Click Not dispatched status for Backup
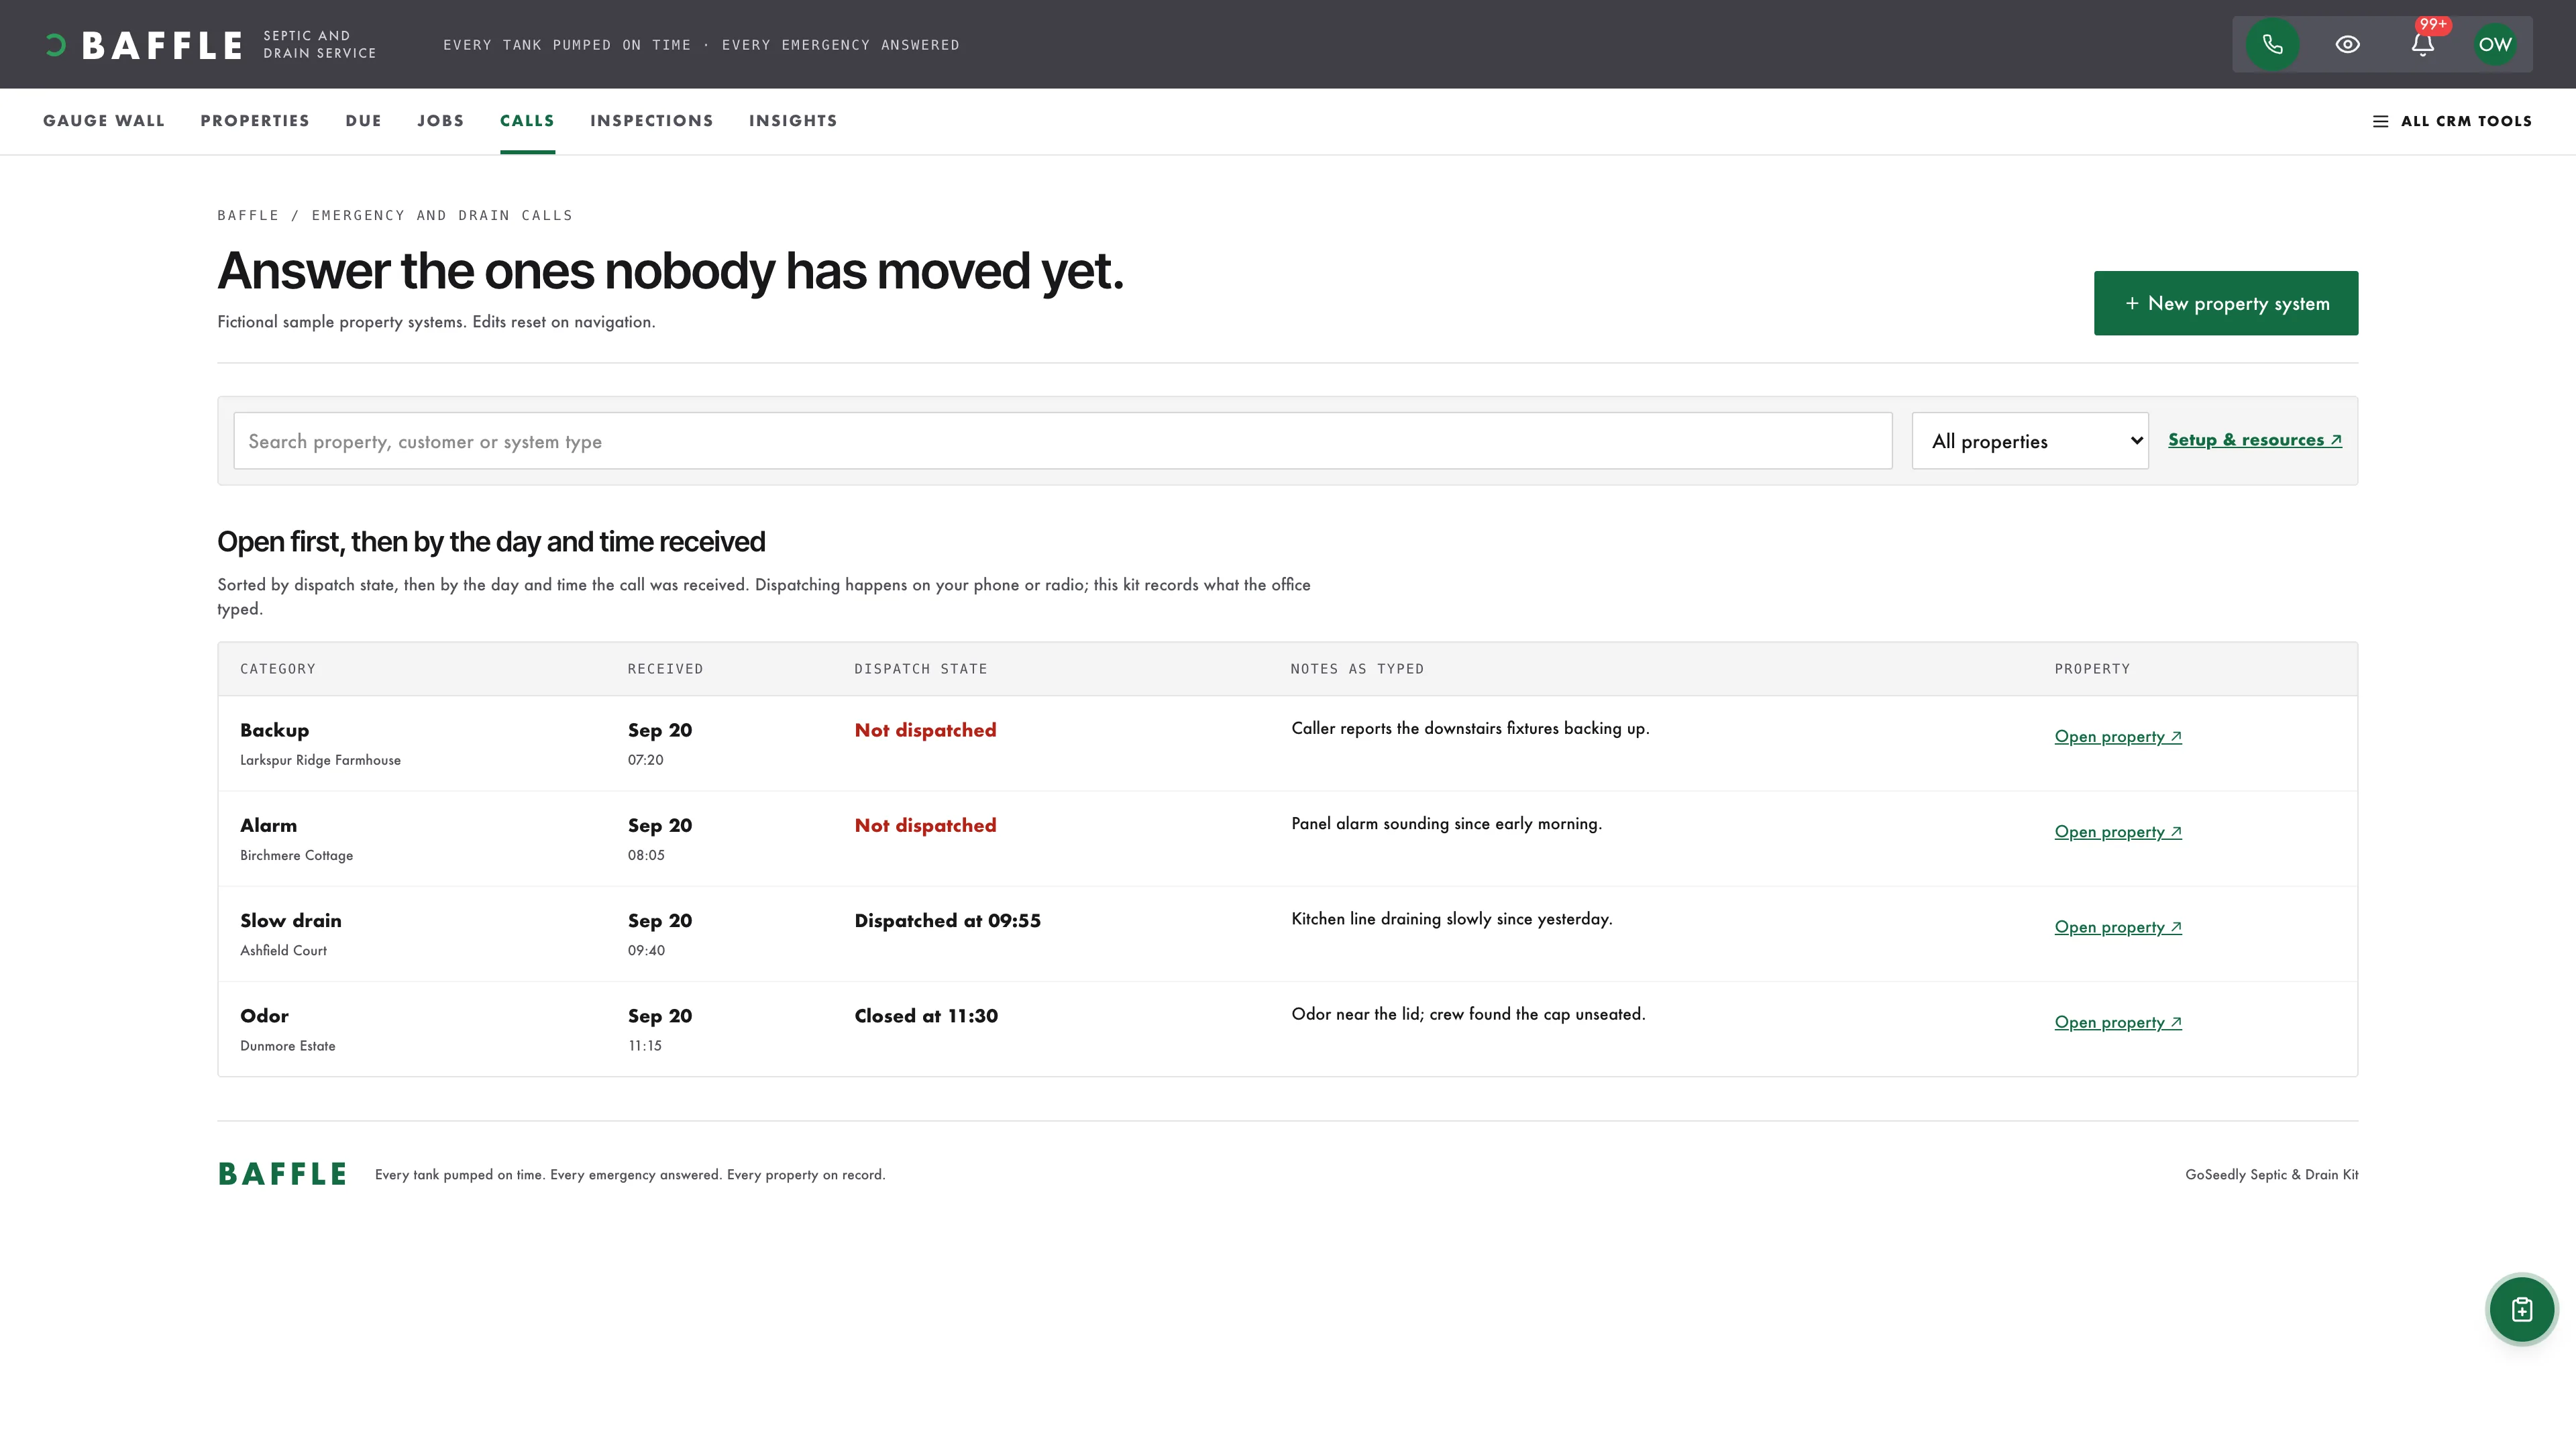 [925, 730]
